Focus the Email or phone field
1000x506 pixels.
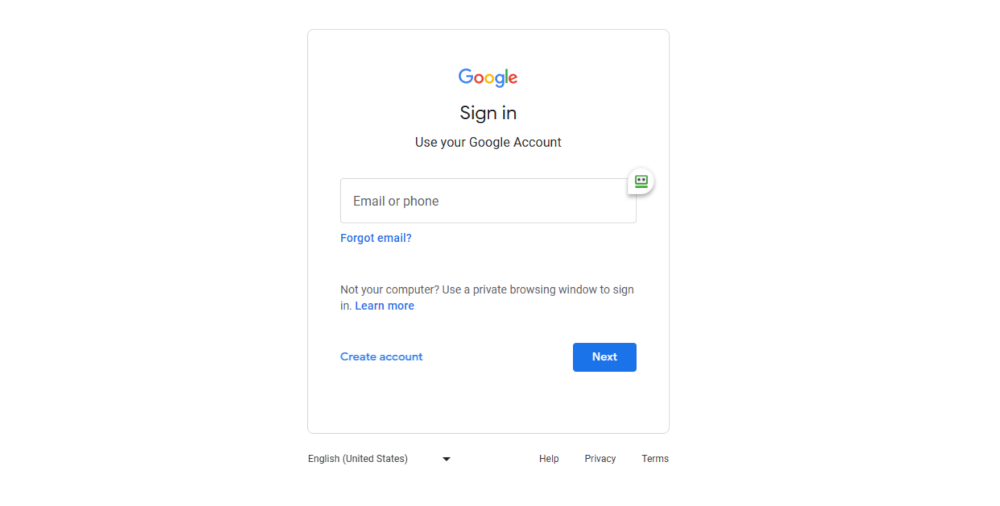point(488,201)
